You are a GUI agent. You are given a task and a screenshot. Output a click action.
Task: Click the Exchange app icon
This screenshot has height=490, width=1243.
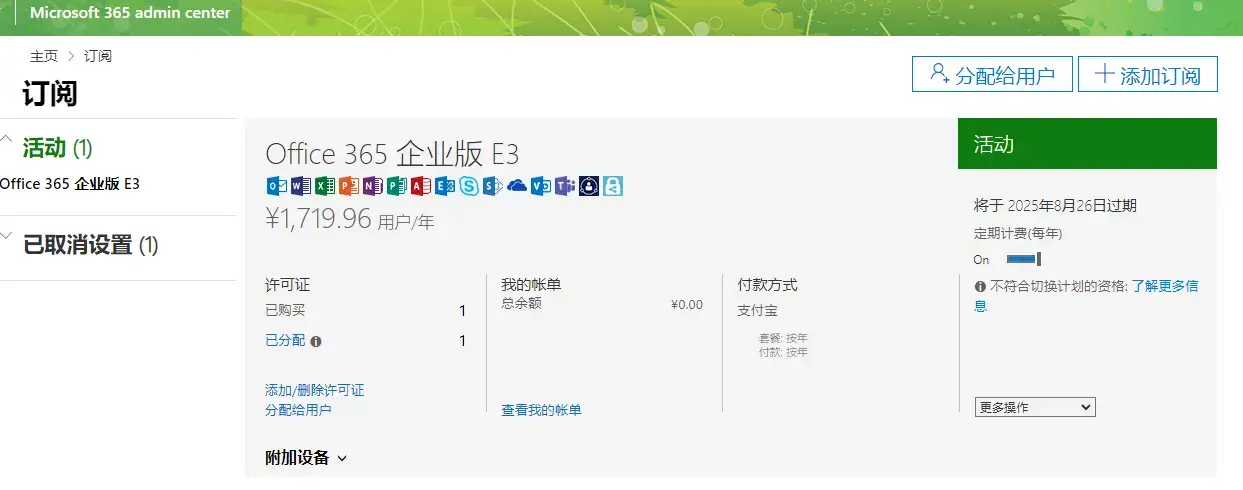[445, 186]
